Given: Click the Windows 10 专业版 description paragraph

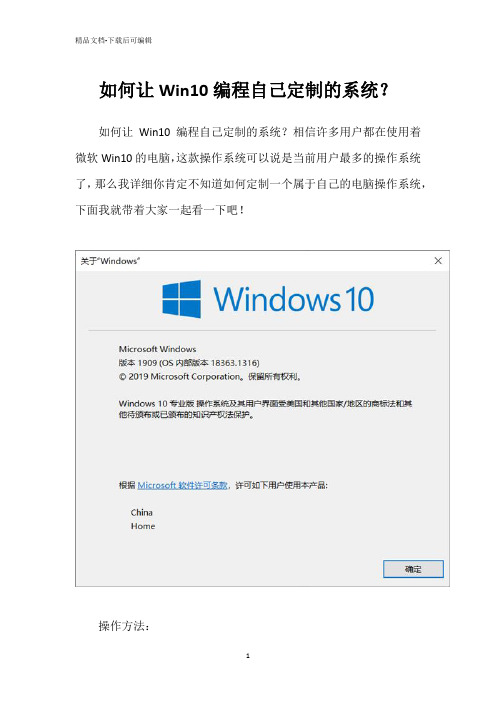Looking at the screenshot, I should tap(265, 409).
